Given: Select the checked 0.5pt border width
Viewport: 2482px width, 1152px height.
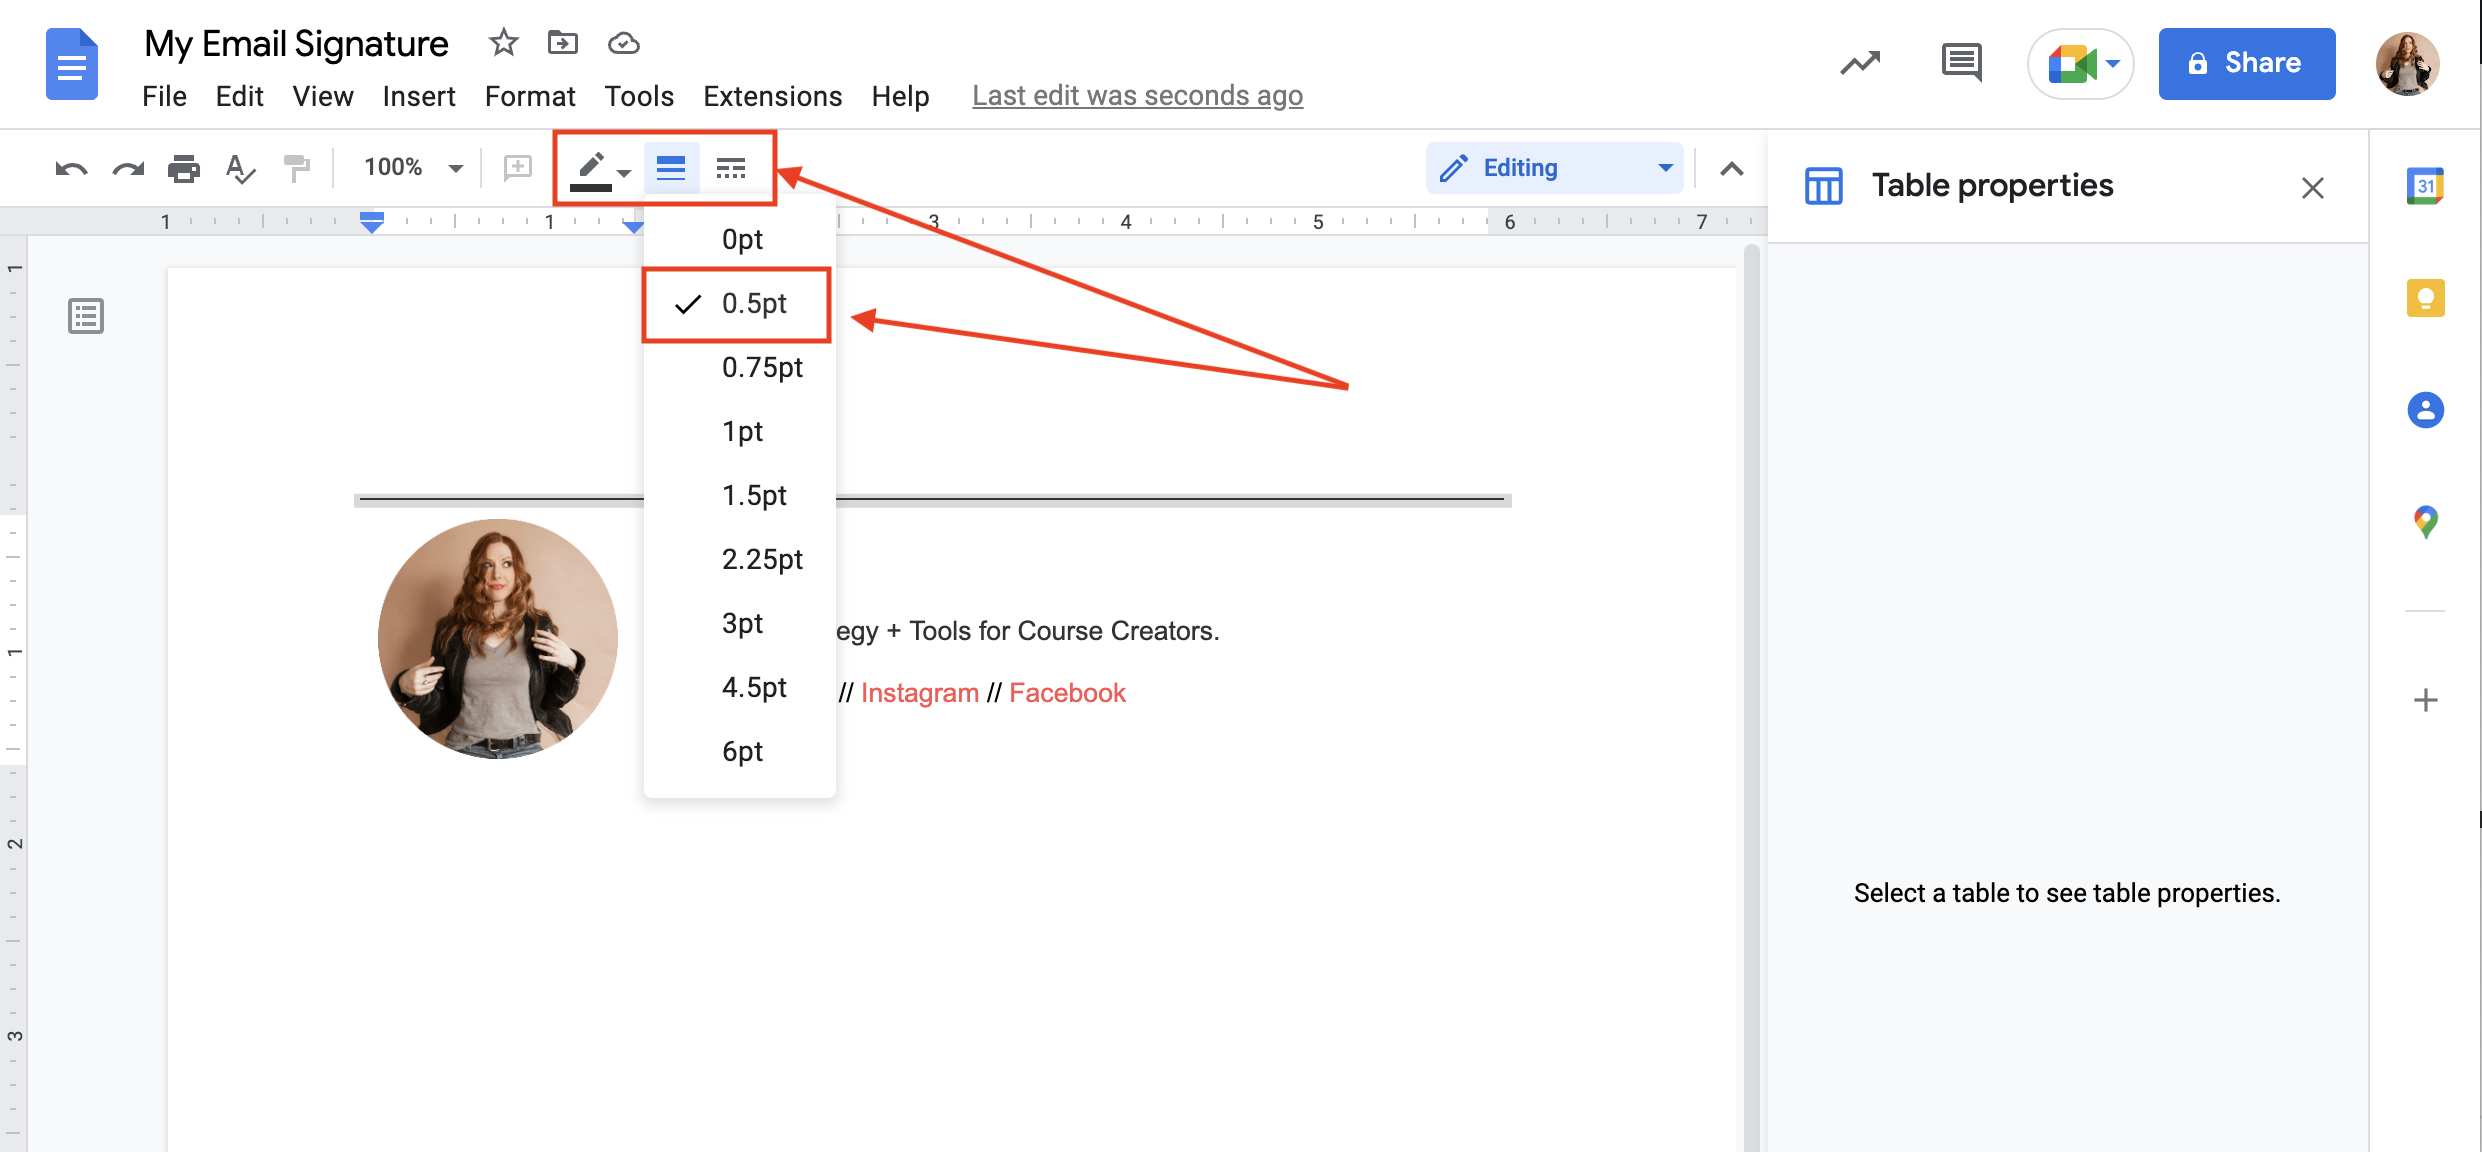Looking at the screenshot, I should tap(738, 304).
